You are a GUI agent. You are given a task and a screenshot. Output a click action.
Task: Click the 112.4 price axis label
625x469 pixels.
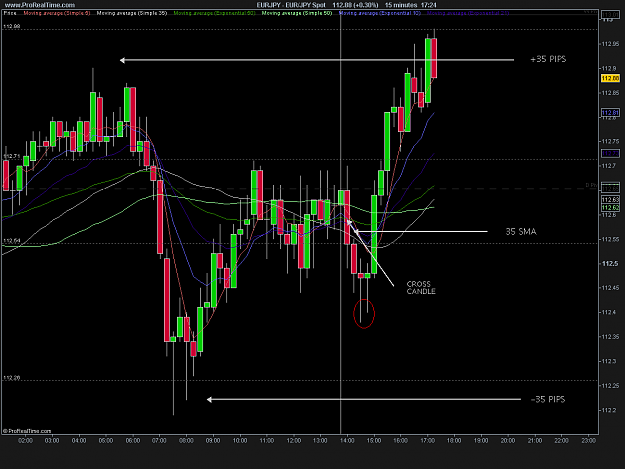[x=610, y=312]
